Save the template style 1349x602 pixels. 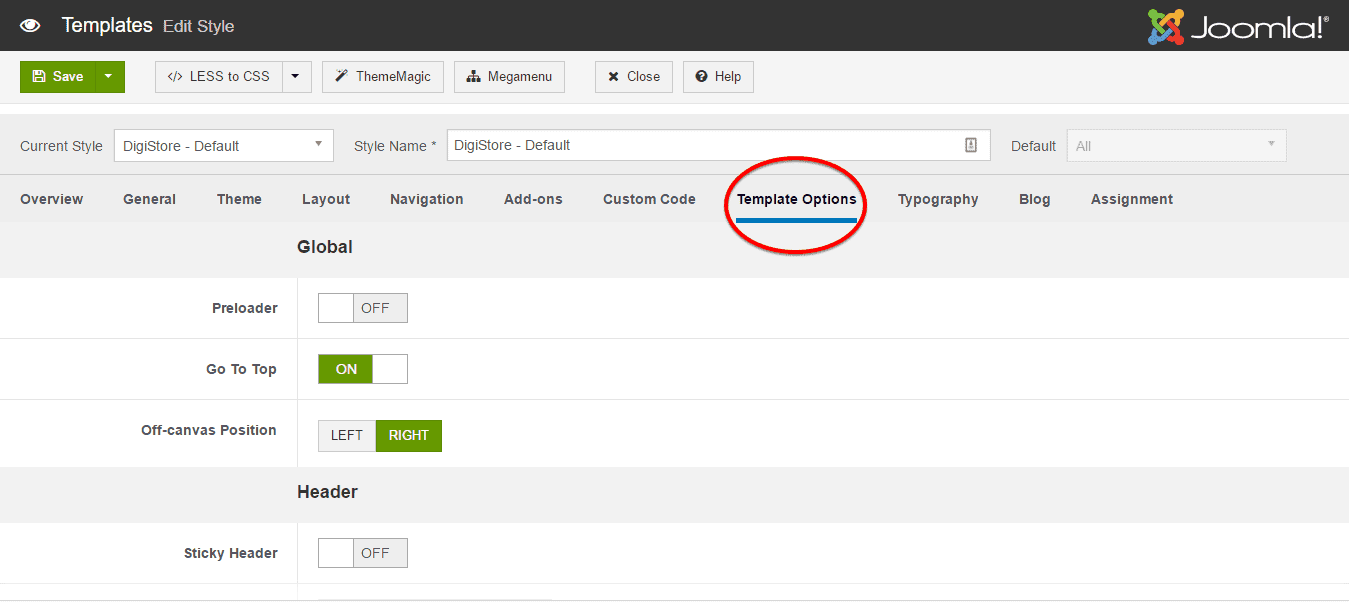click(58, 77)
